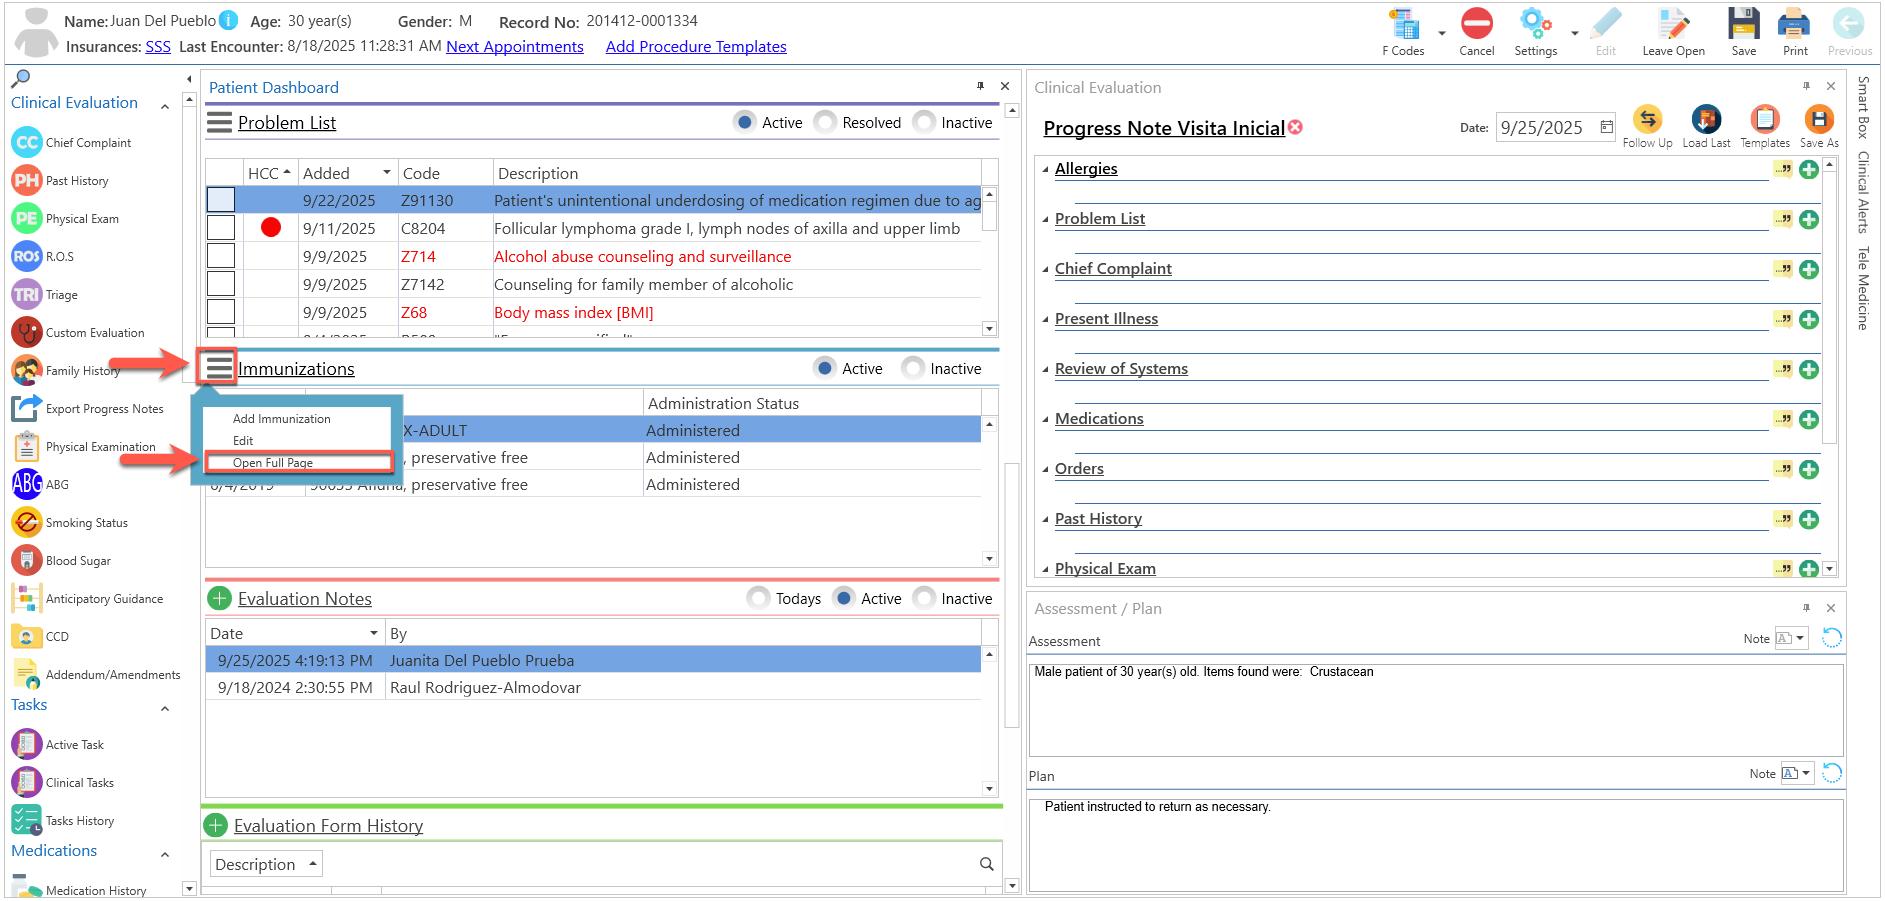Click the Save As icon

(x=1819, y=120)
